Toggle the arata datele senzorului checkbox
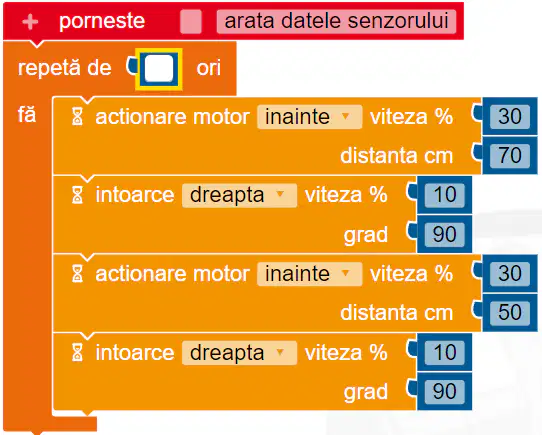The image size is (542, 435). pos(191,21)
